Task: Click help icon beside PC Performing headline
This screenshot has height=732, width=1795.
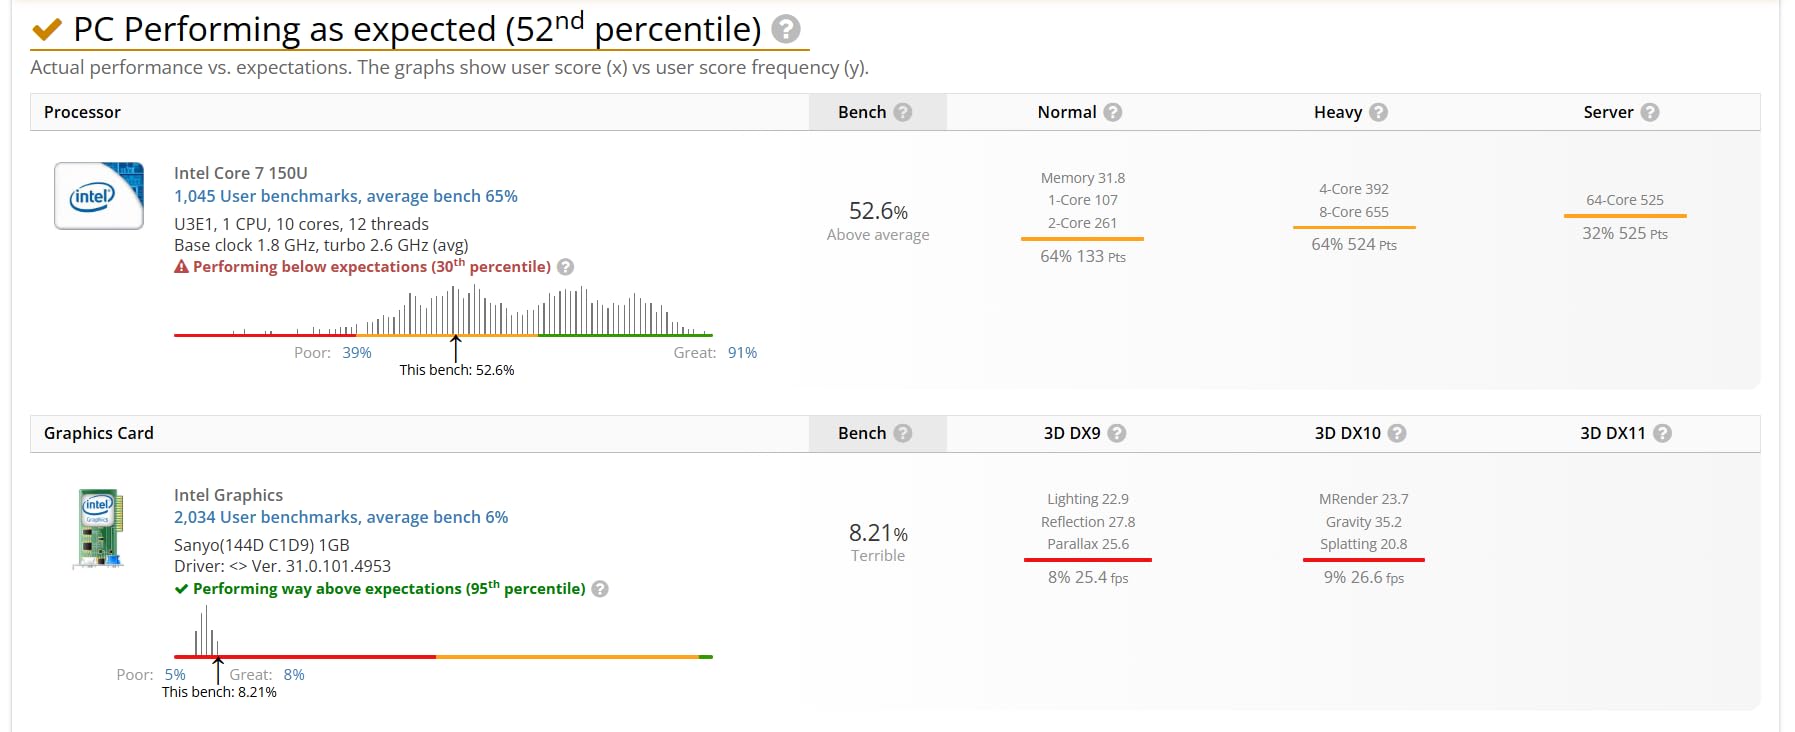Action: [786, 29]
